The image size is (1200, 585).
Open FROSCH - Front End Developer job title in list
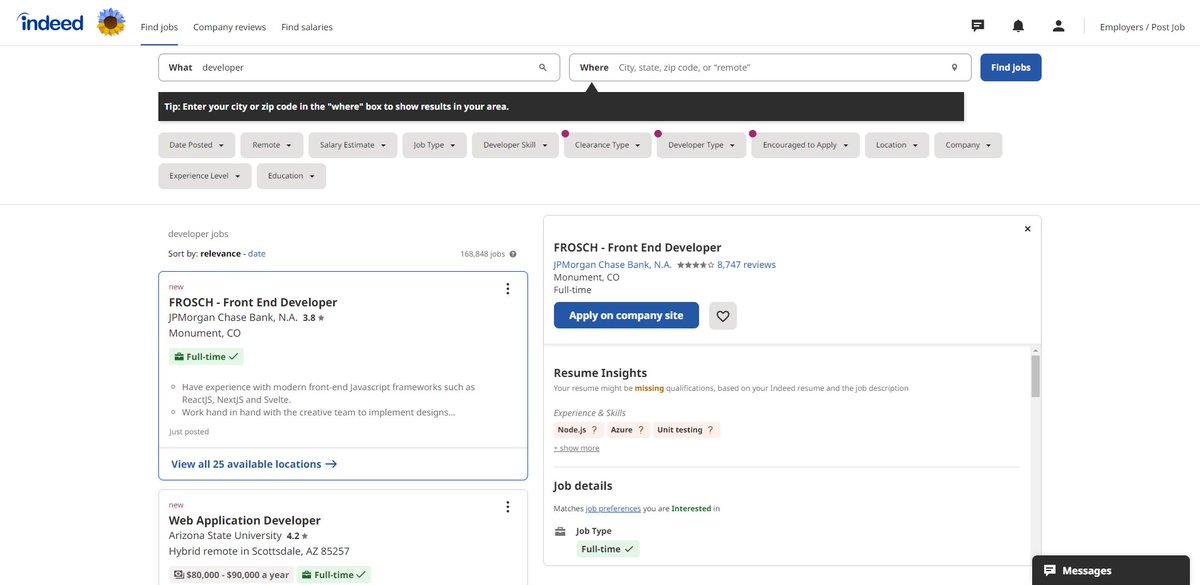(x=253, y=302)
